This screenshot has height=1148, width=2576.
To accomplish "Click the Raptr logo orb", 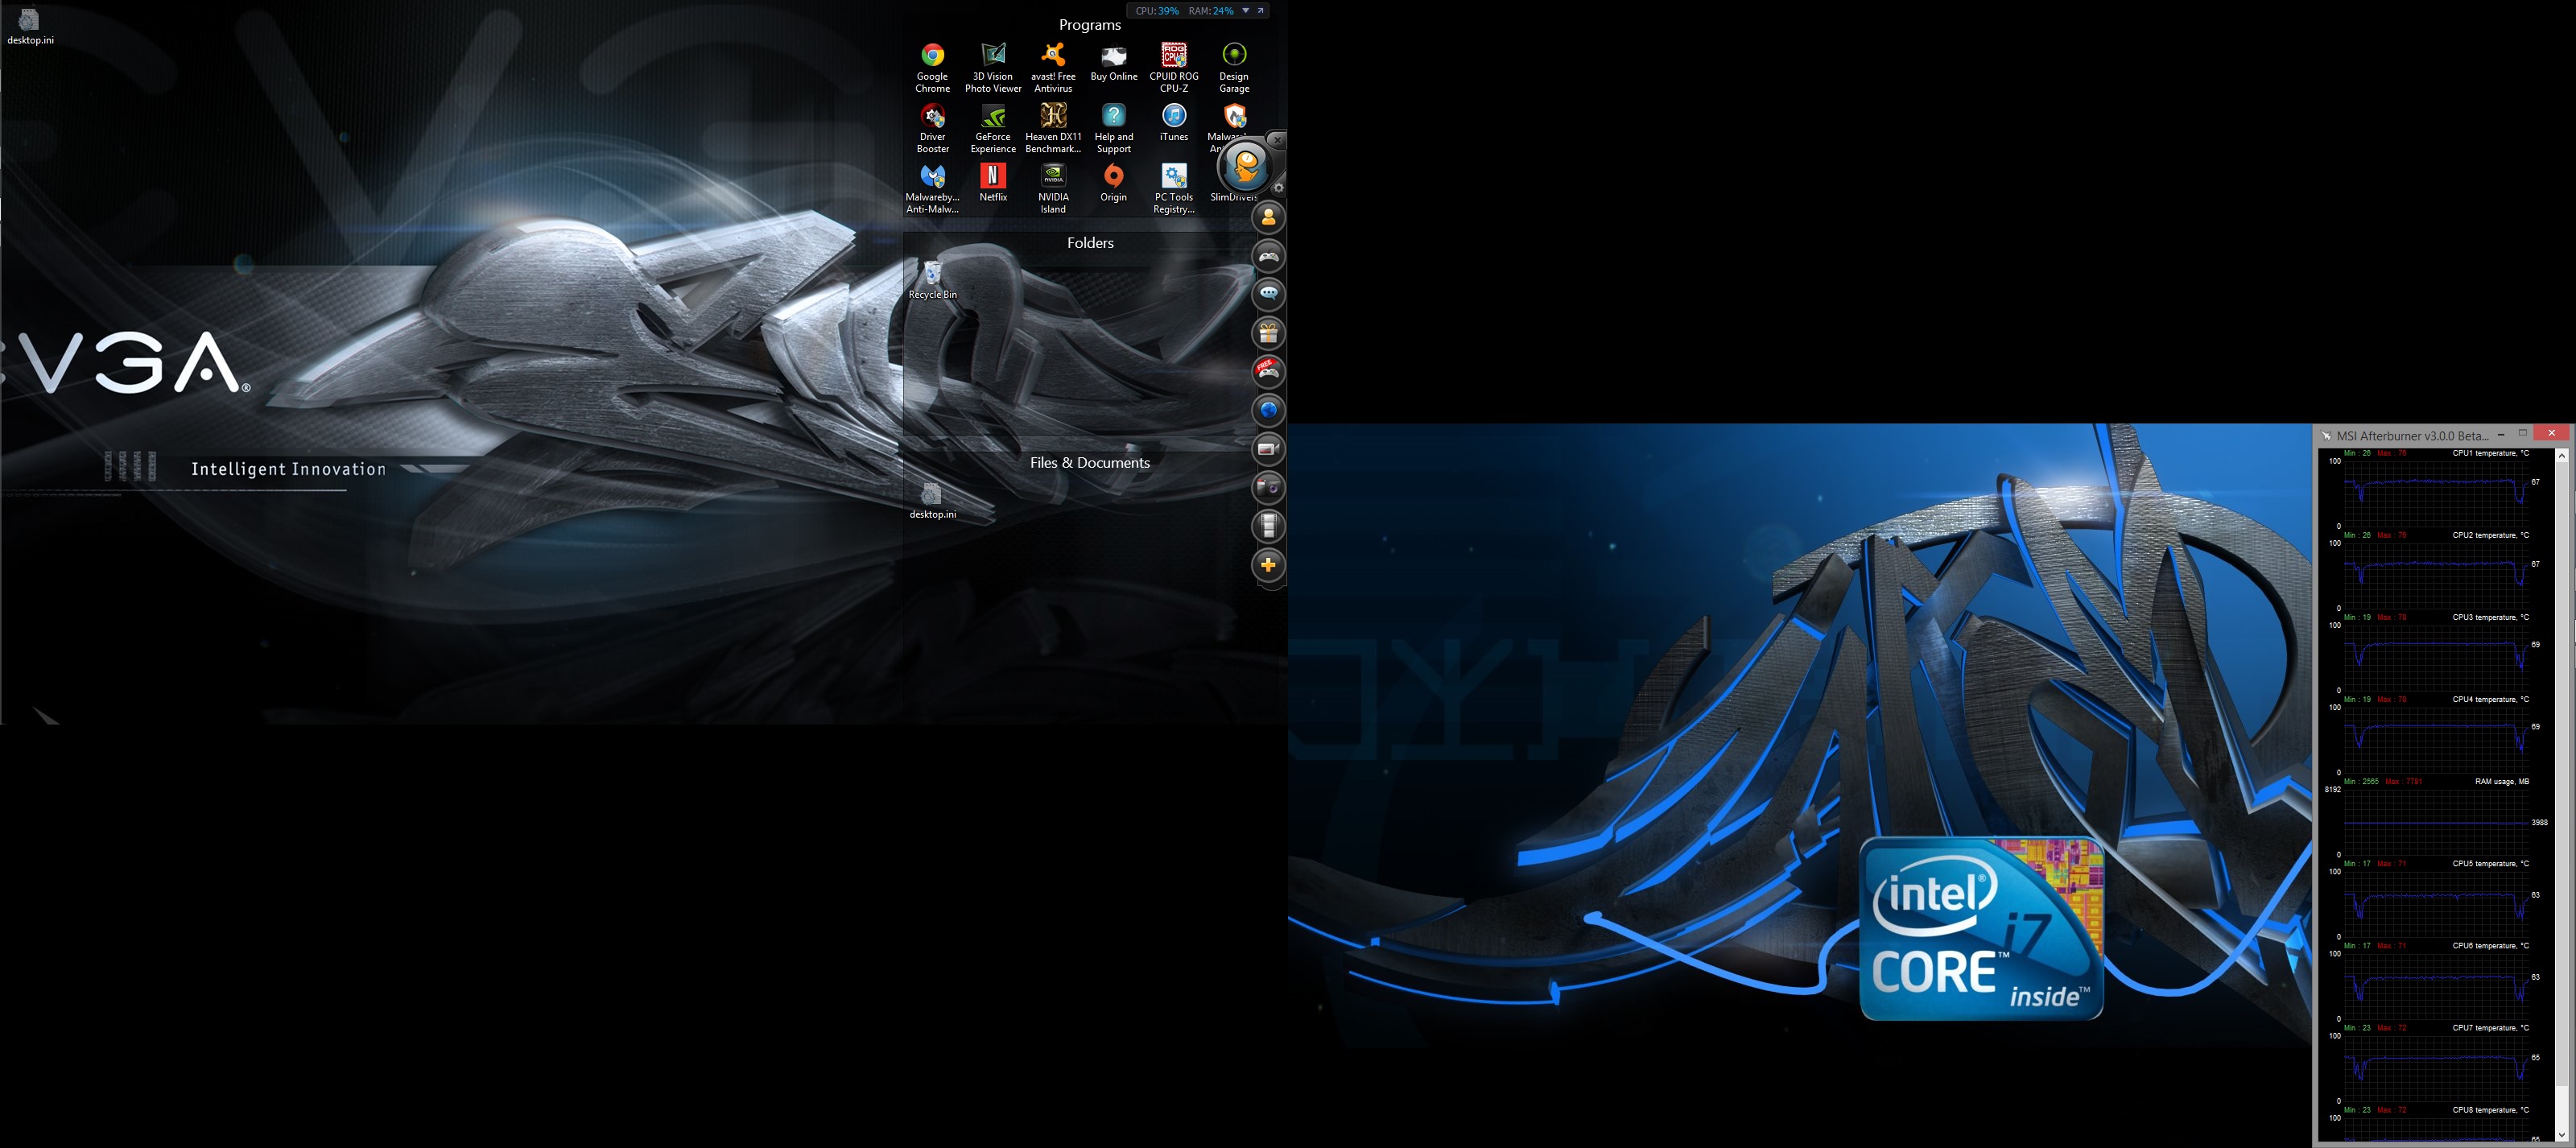I will pos(1246,166).
